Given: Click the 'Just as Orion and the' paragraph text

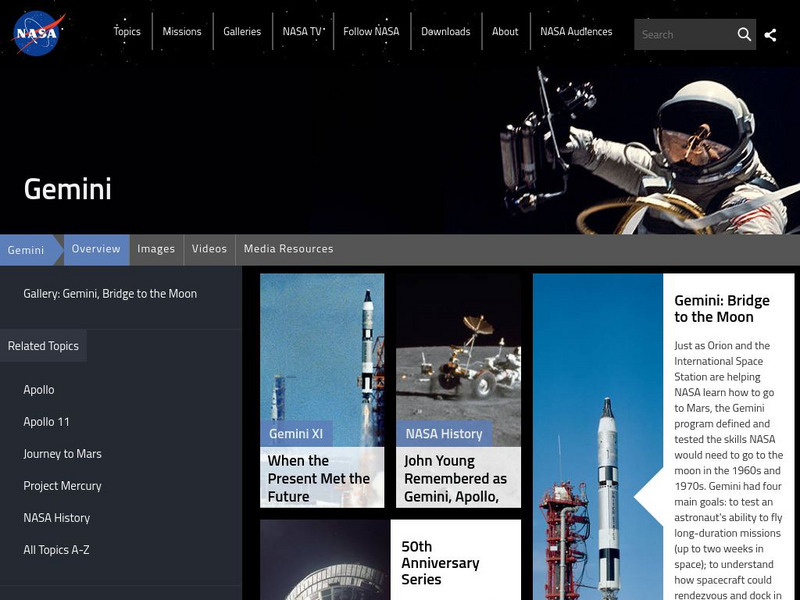Looking at the screenshot, I should (729, 469).
